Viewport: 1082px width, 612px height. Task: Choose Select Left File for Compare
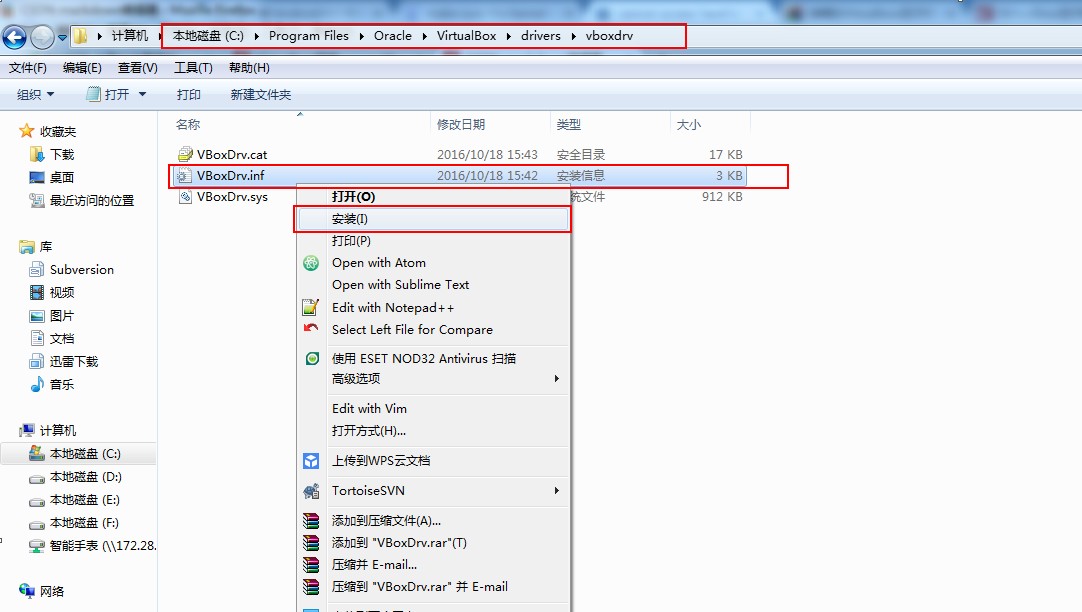433,330
